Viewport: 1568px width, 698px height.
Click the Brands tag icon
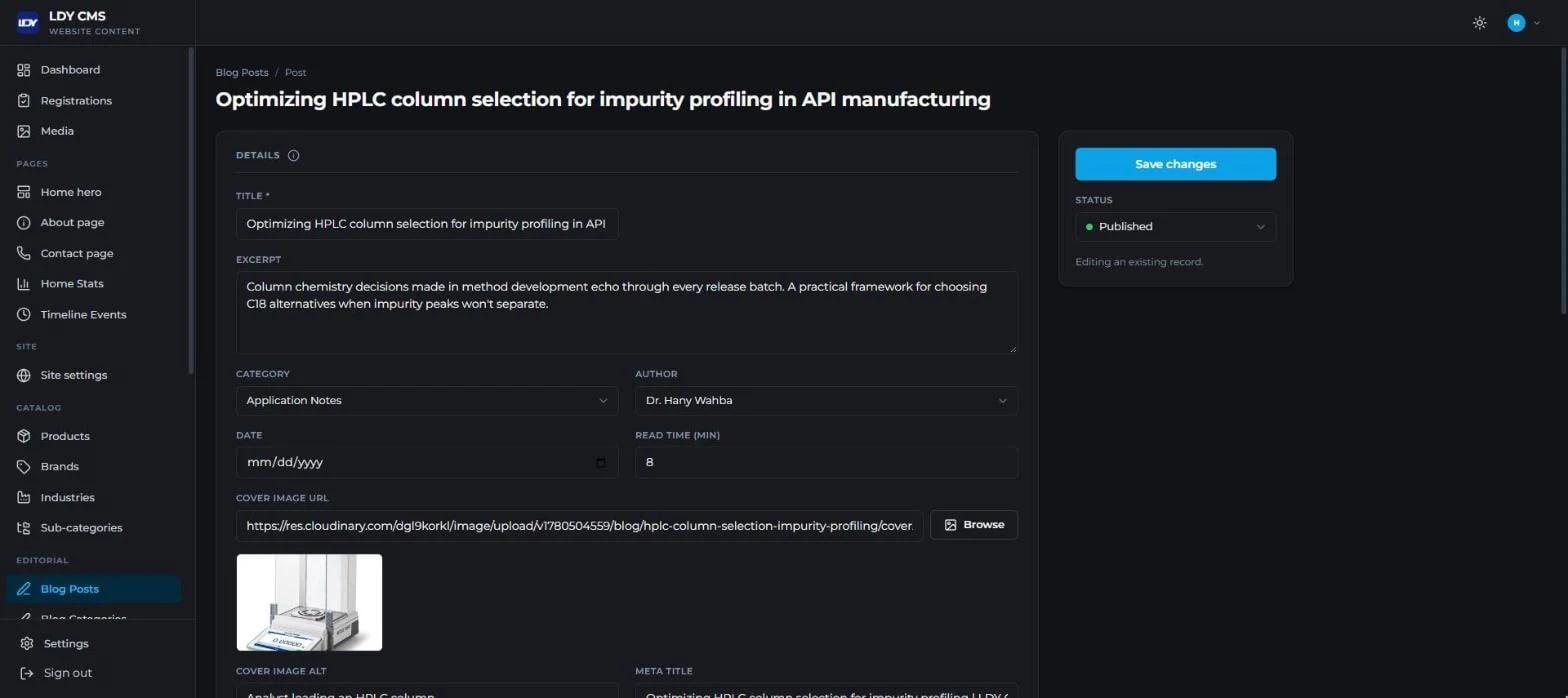pos(24,467)
